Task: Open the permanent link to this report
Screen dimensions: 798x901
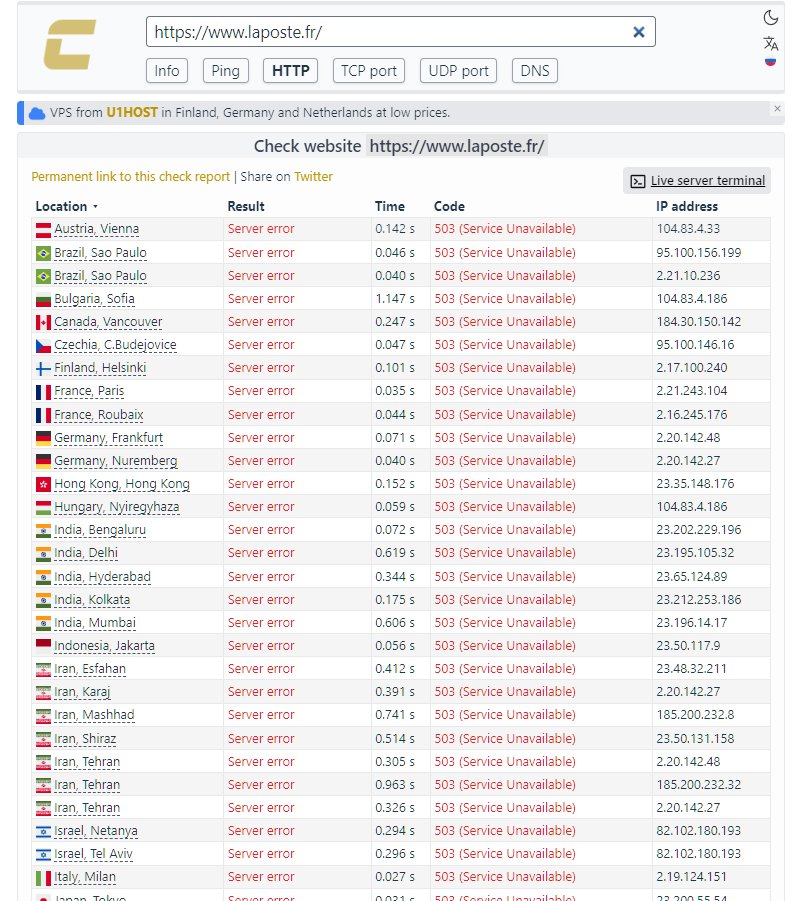Action: point(130,177)
